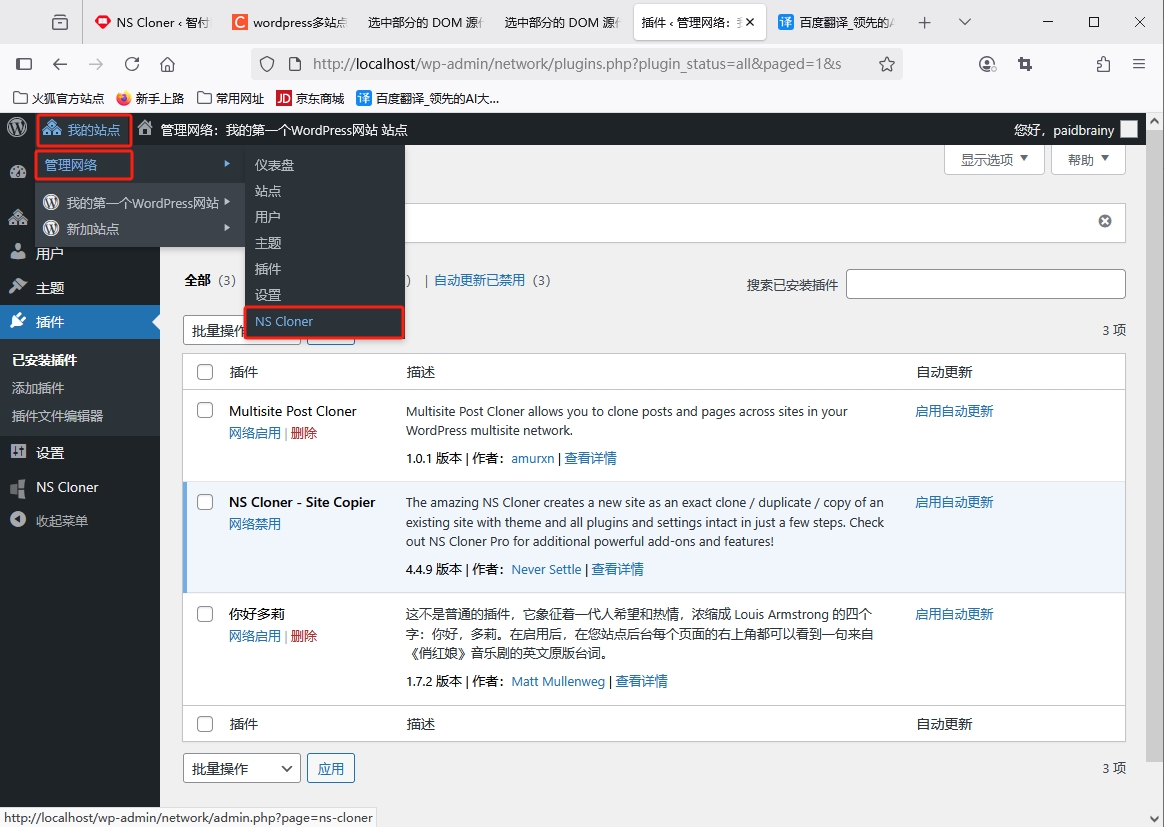Image resolution: width=1164 pixels, height=827 pixels.
Task: Open the Never Settle author link
Action: pyautogui.click(x=546, y=569)
